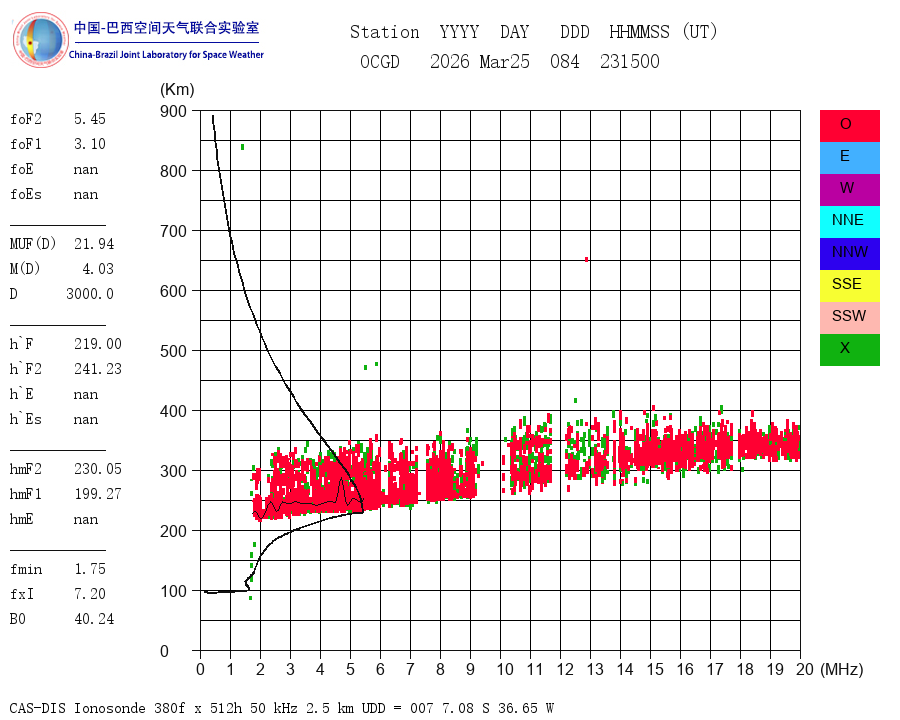Select the green X legend swatch
Image resolution: width=900 pixels, height=720 pixels.
[x=849, y=350]
